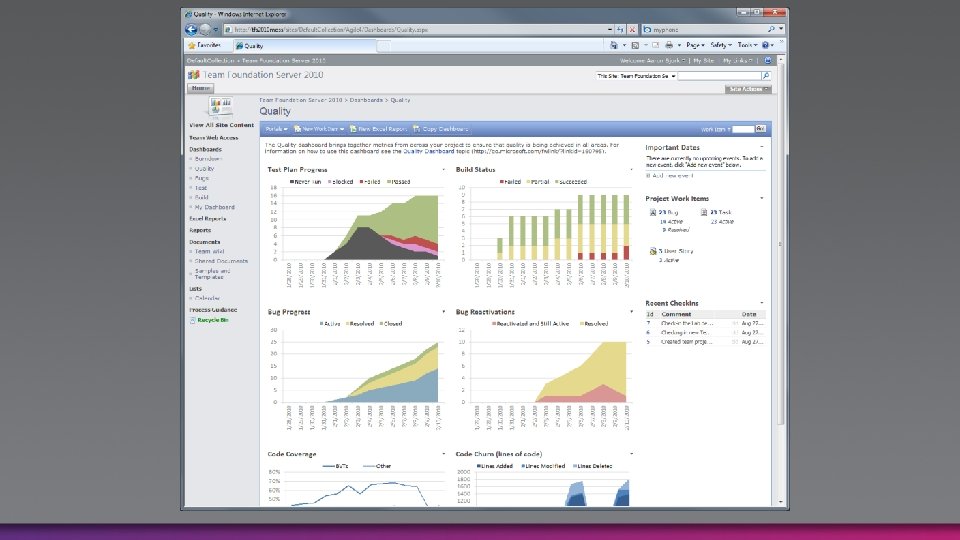960x540 pixels.
Task: Click the Add new event link
Action: [x=672, y=176]
